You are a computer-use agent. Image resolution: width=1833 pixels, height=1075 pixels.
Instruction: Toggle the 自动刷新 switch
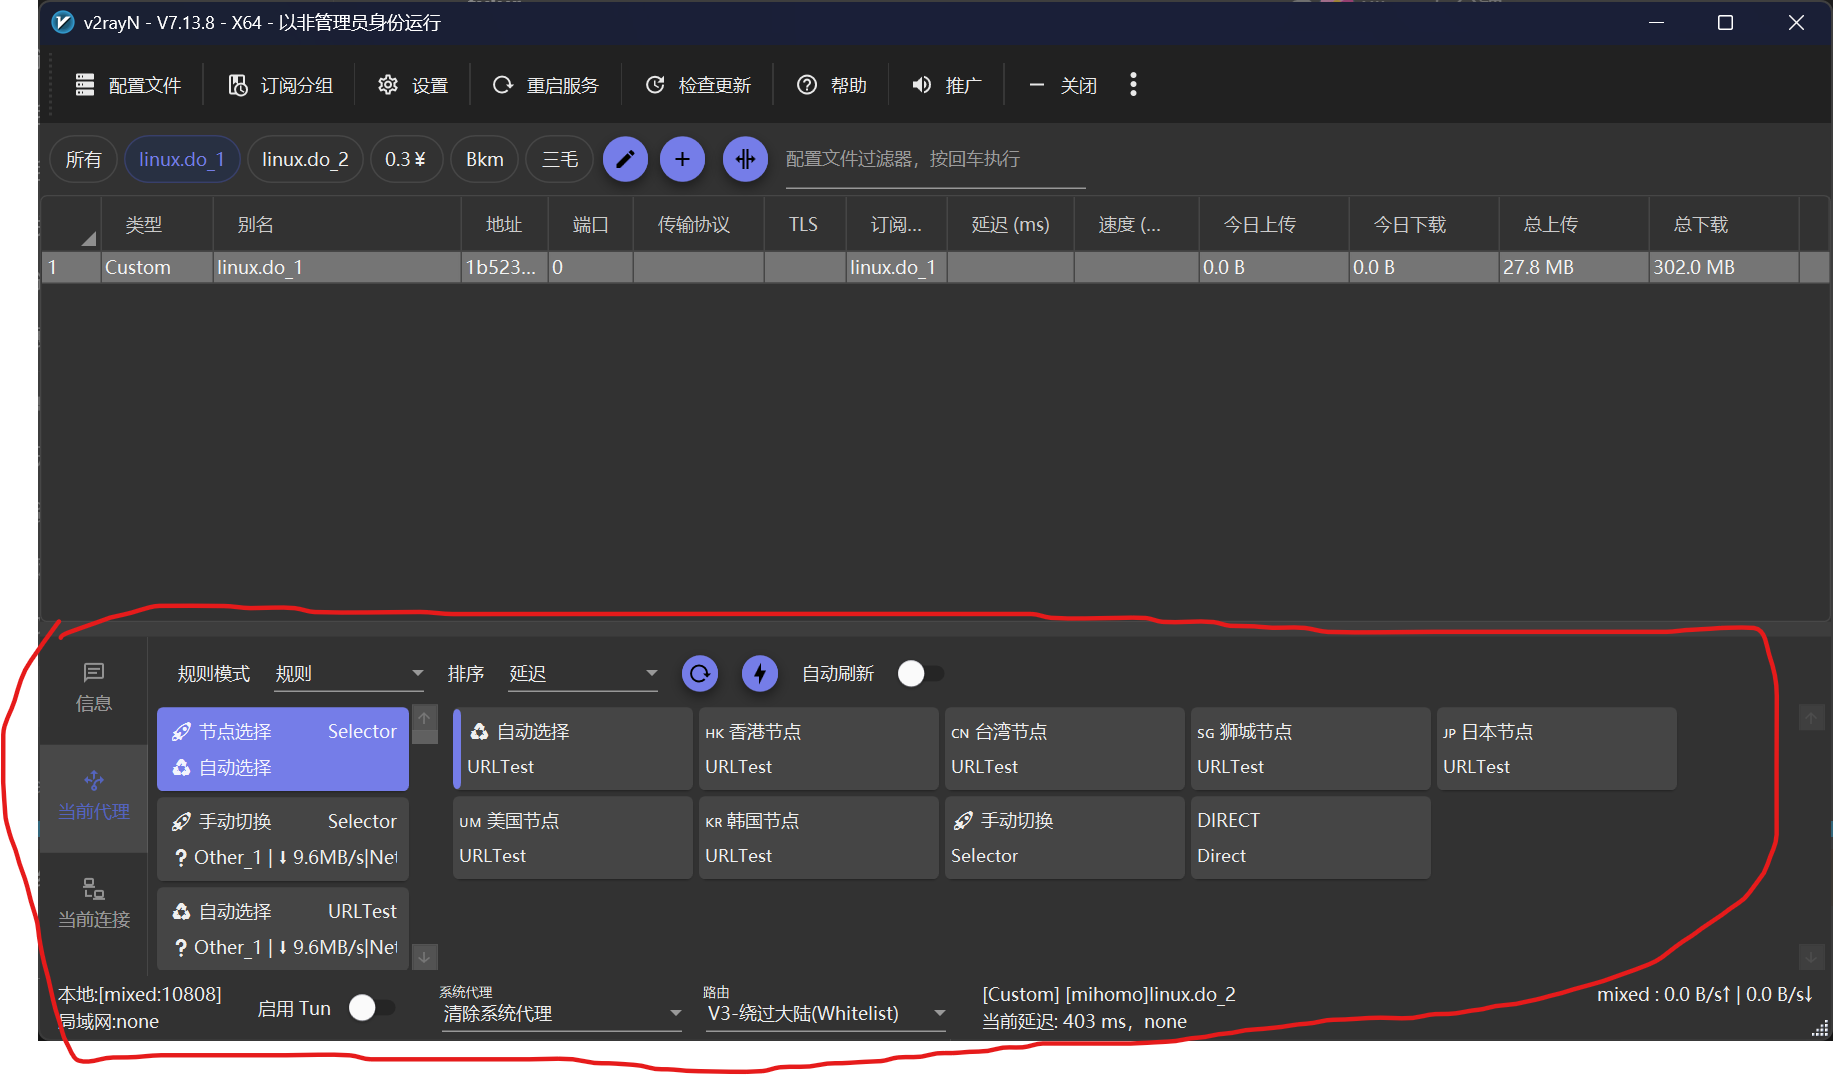[x=920, y=674]
